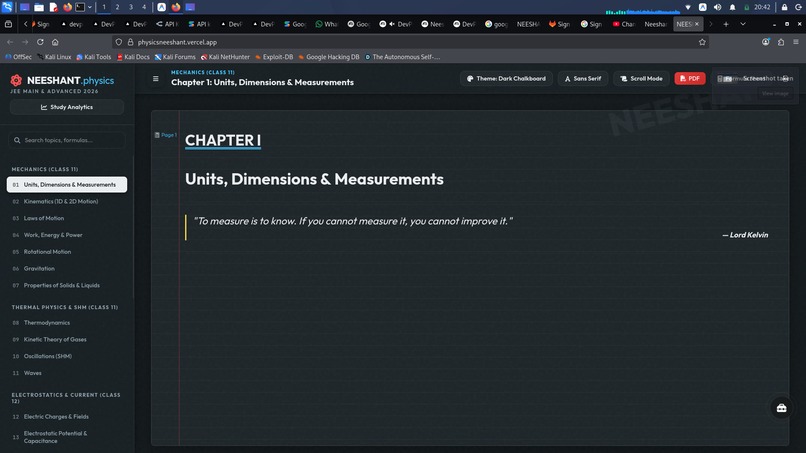
Task: Select Work, Energy & Power chapter
Action: (67, 235)
